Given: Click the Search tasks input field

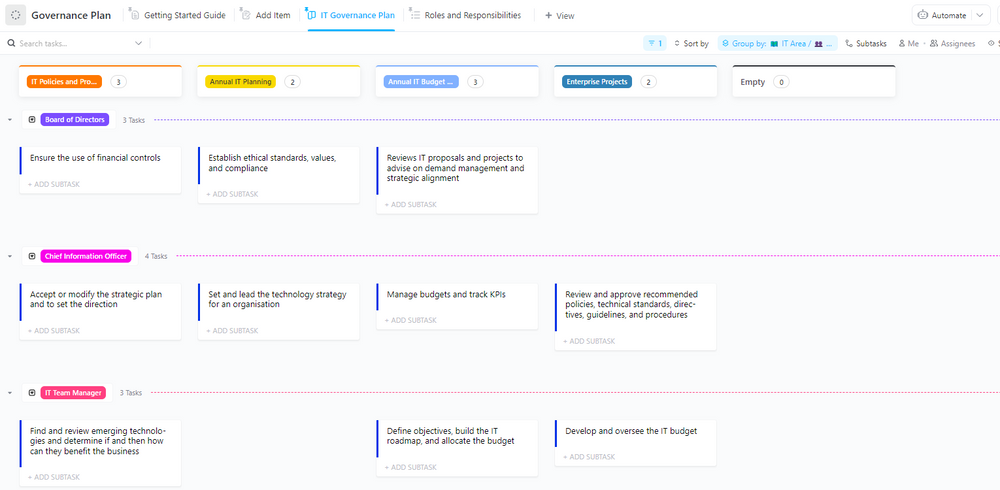Looking at the screenshot, I should (75, 44).
